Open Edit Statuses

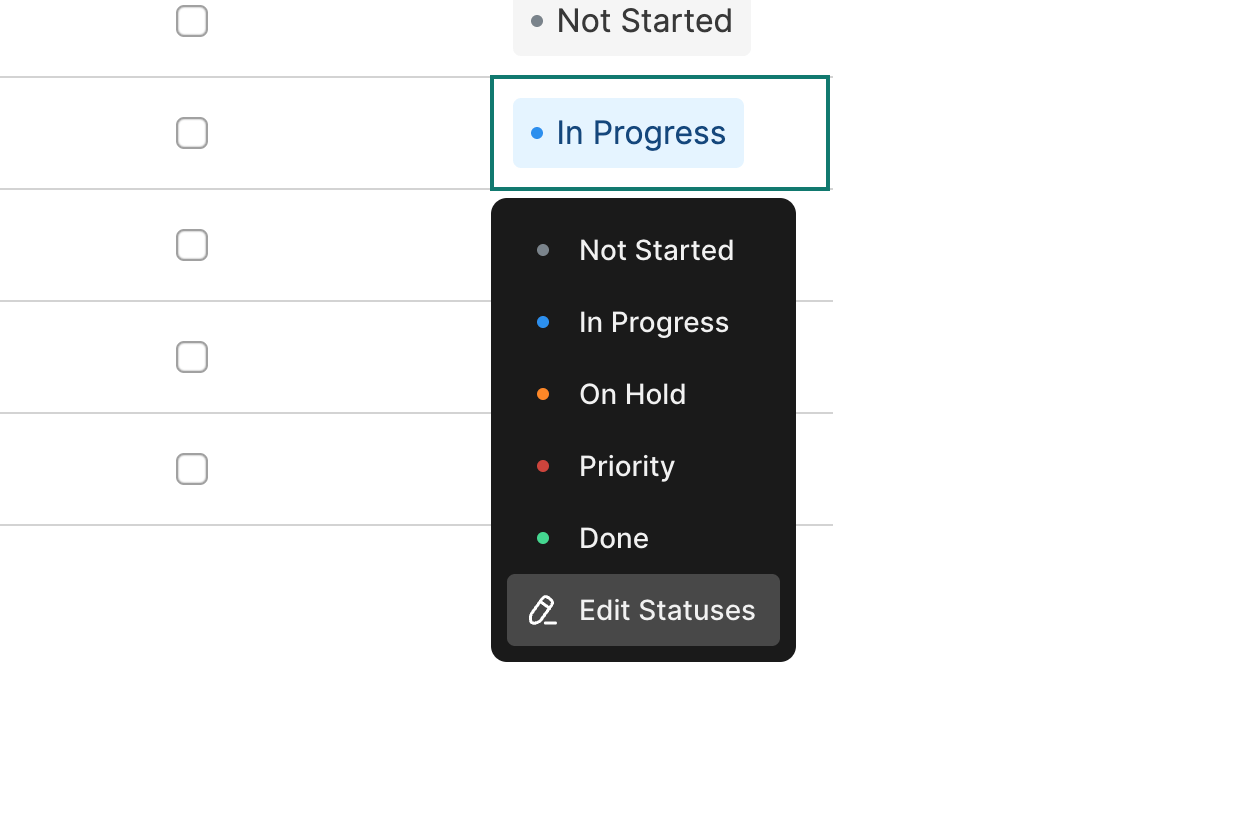[667, 610]
